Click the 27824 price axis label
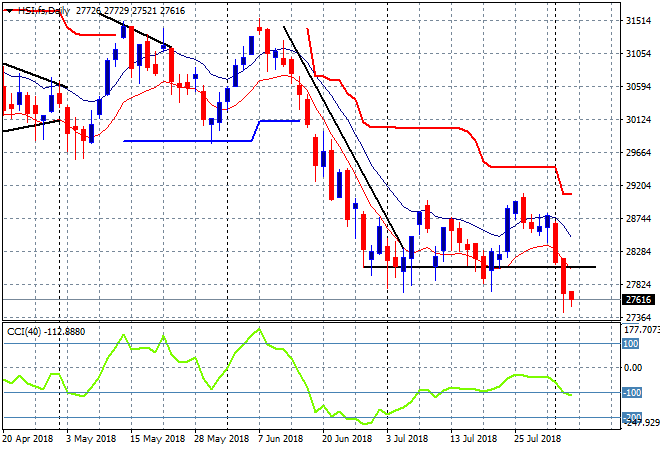The width and height of the screenshot is (660, 450). point(638,285)
